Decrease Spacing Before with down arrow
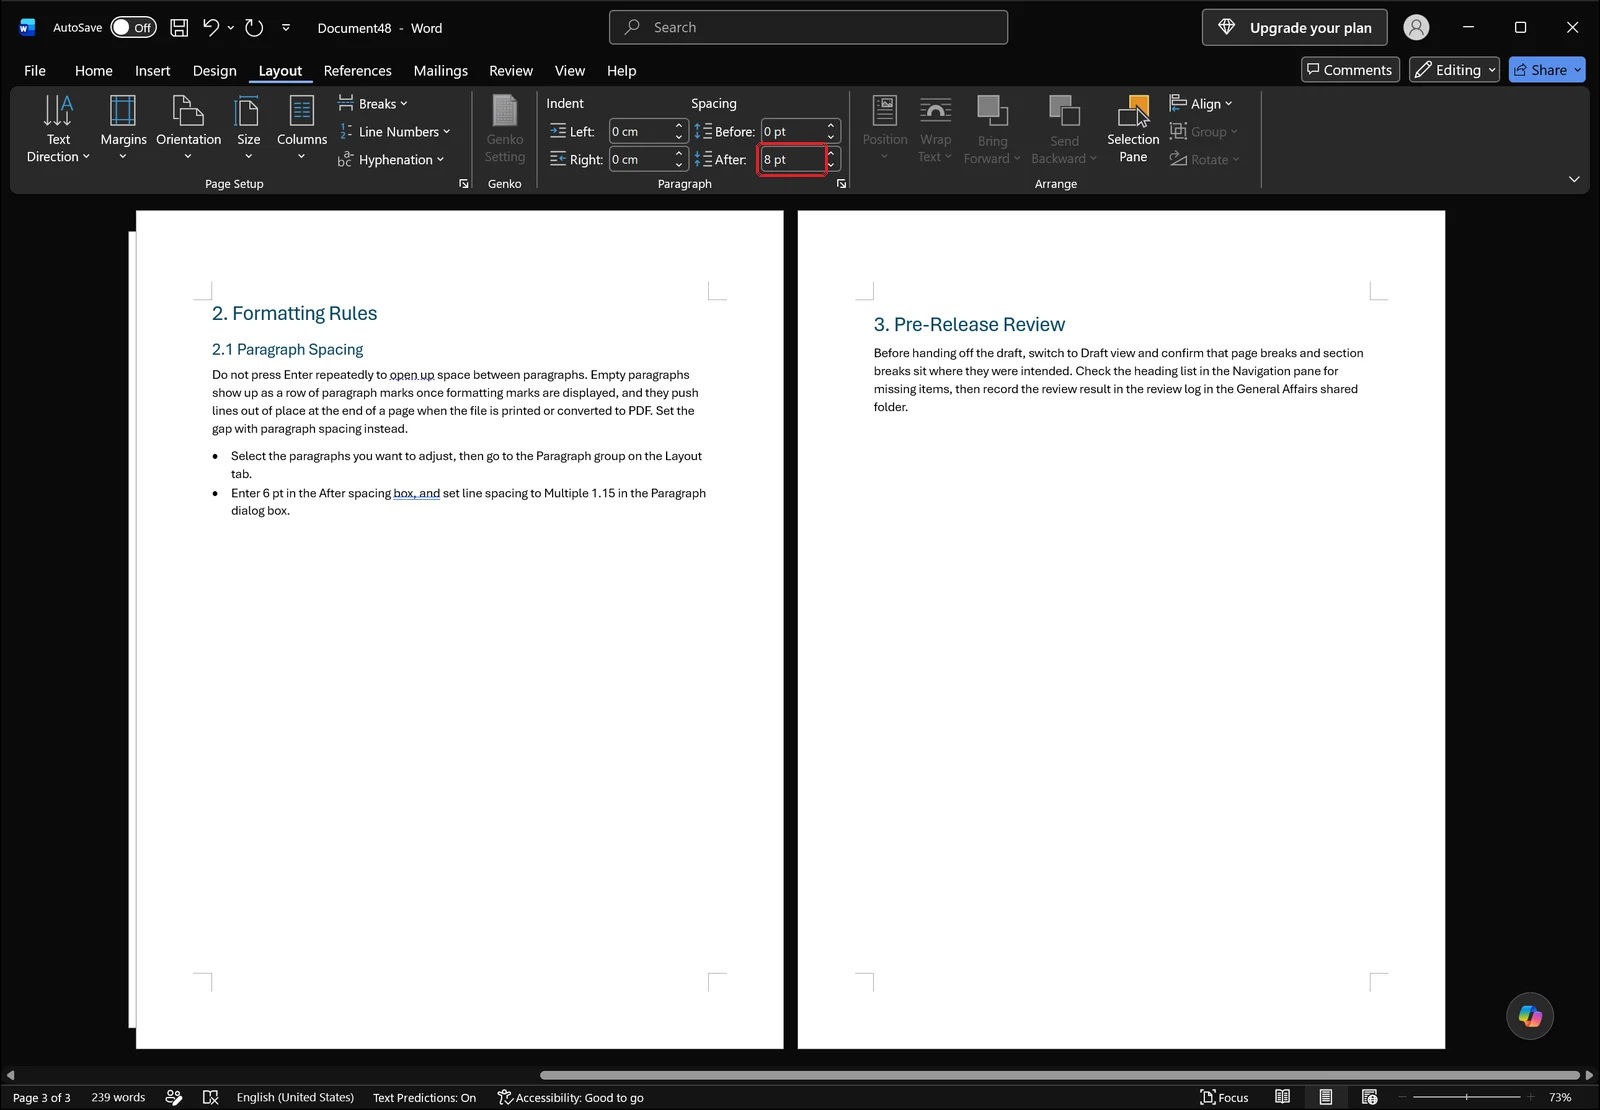Viewport: 1600px width, 1110px height. 831,137
